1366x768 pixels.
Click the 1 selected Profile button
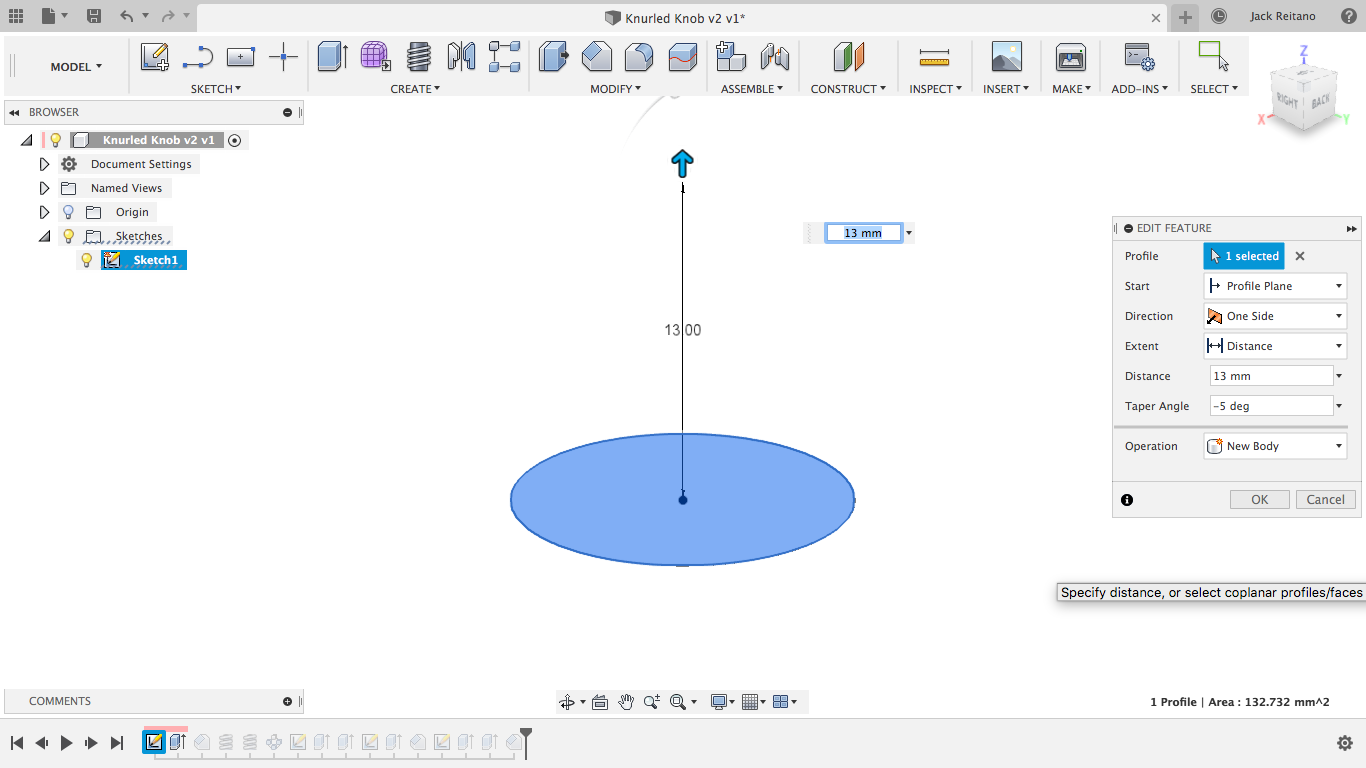point(1244,256)
